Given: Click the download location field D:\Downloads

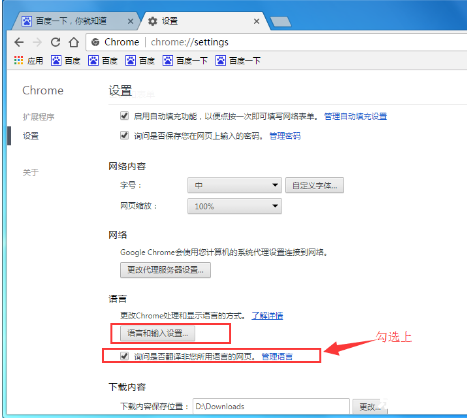Looking at the screenshot, I should point(271,406).
